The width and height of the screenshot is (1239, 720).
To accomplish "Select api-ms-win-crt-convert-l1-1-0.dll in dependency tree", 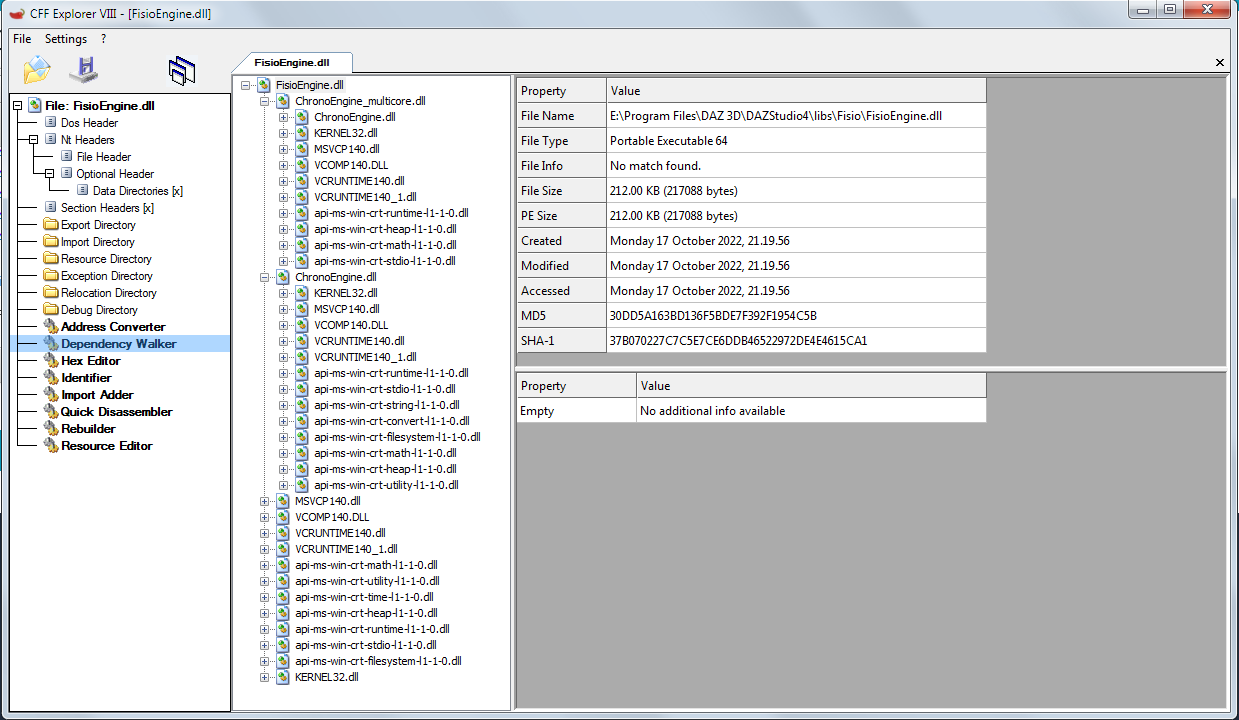I will point(391,421).
